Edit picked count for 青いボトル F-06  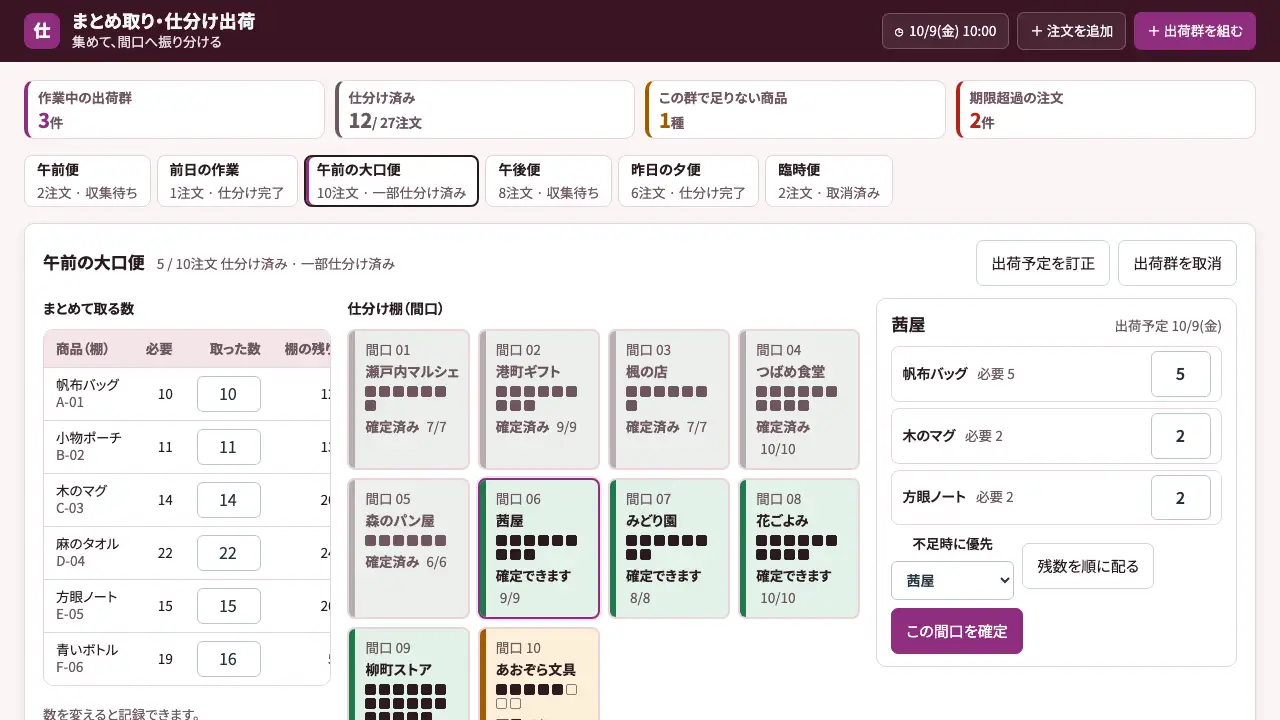(x=229, y=659)
